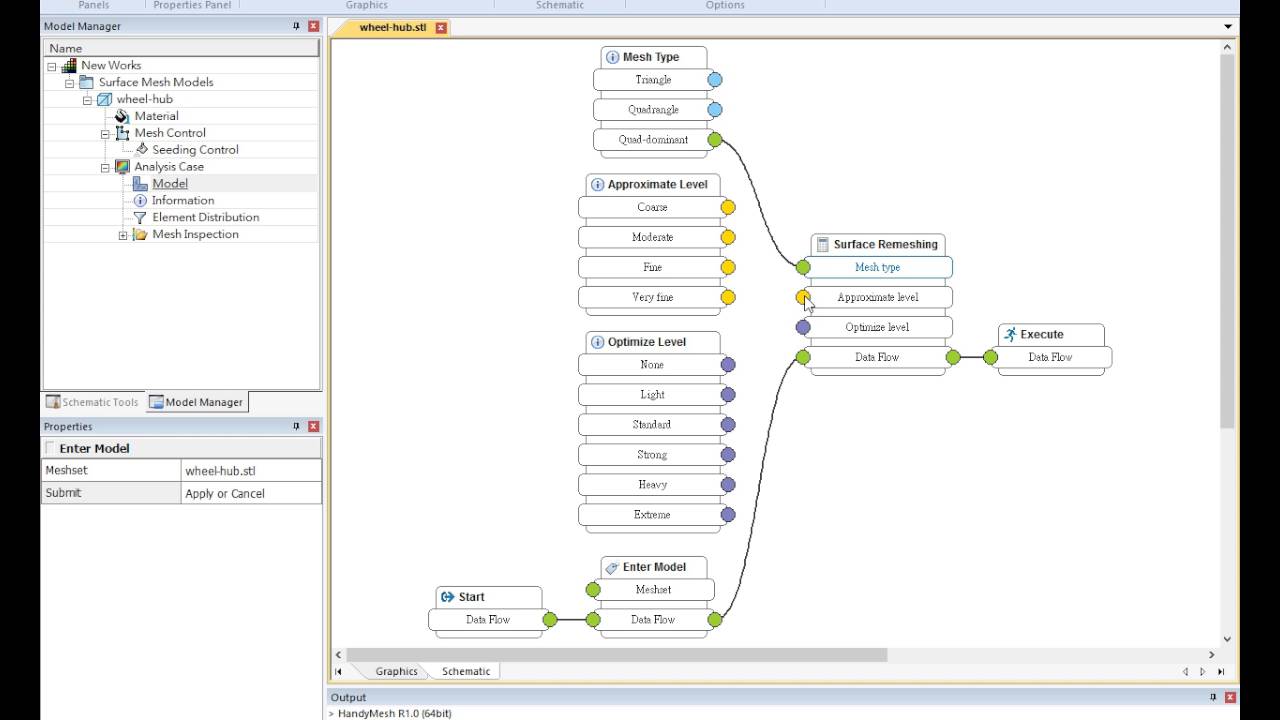This screenshot has width=1280, height=720.
Task: Click the Enter Model node tag icon
Action: pos(612,567)
